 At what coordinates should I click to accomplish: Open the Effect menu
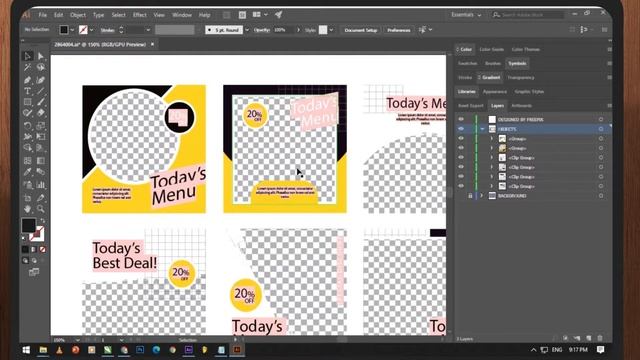point(140,15)
